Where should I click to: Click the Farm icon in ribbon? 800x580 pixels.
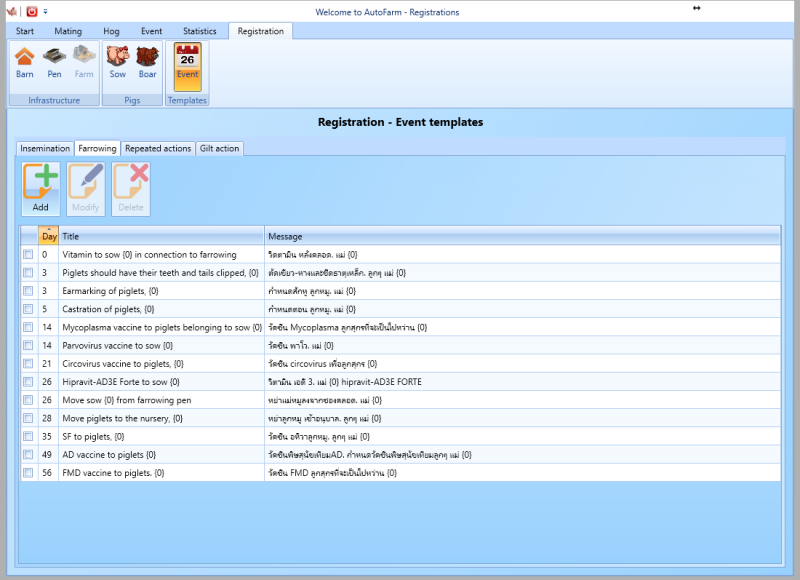[x=83, y=62]
